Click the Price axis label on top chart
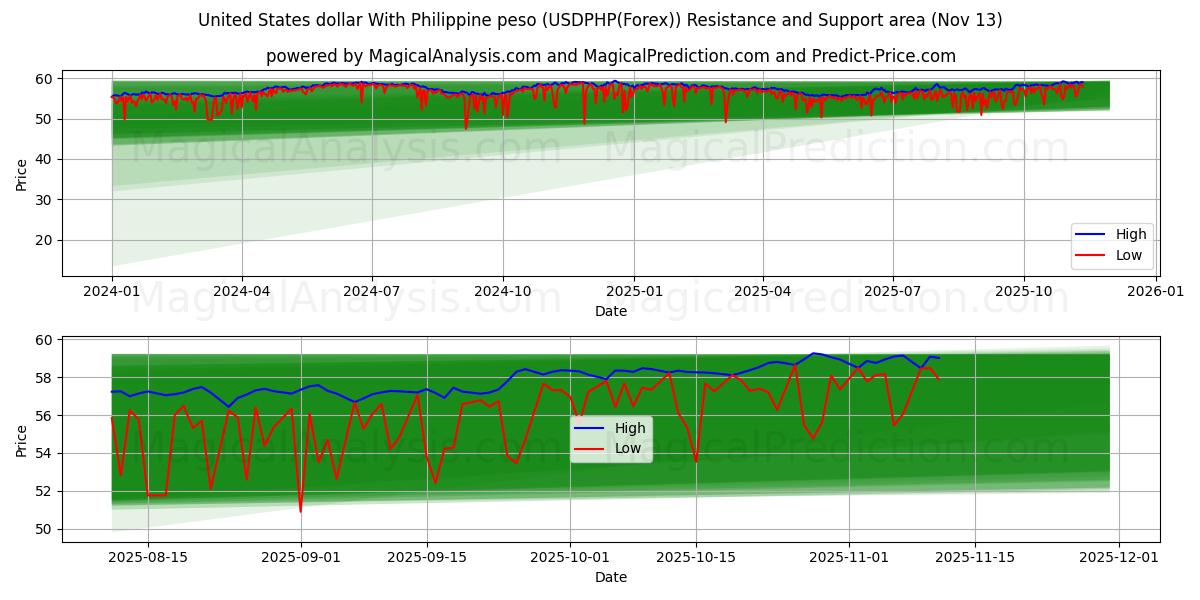 [x=22, y=173]
